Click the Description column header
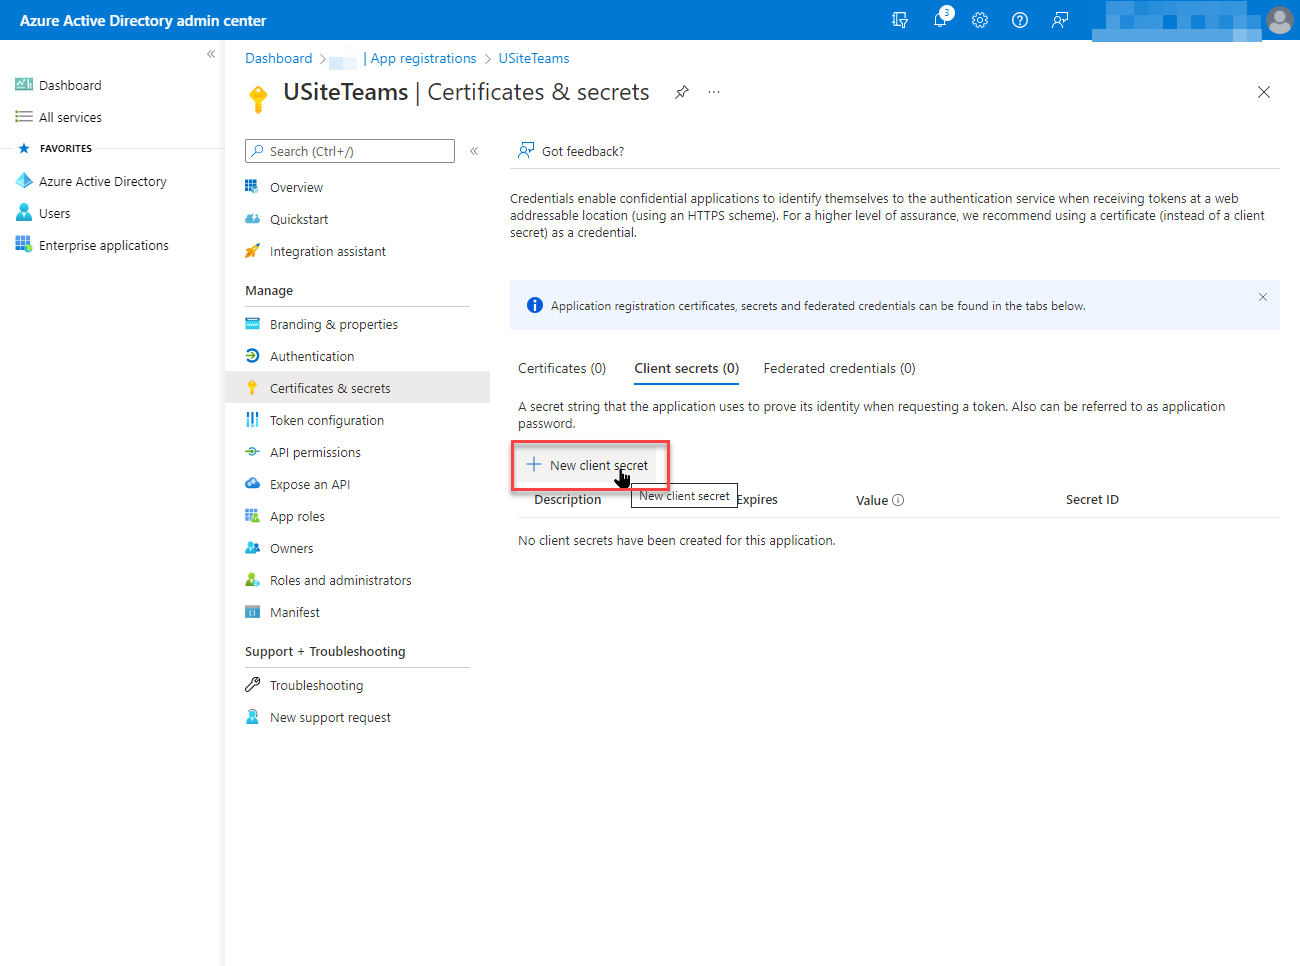The width and height of the screenshot is (1300, 966). click(568, 500)
